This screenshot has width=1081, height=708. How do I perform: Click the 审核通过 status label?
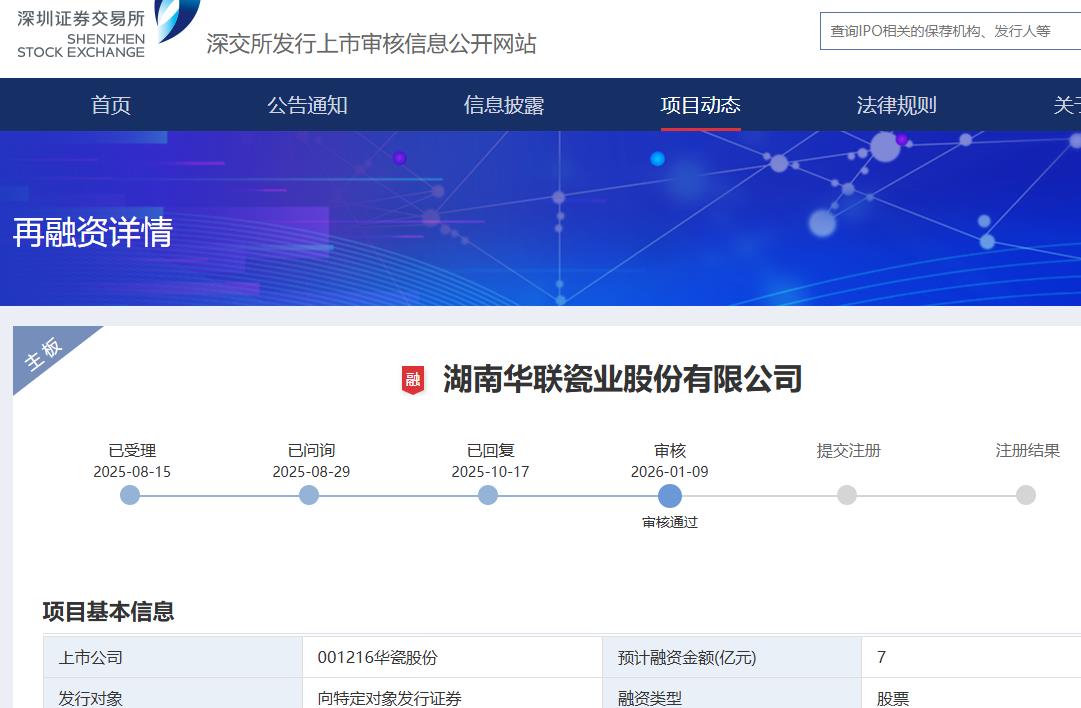pyautogui.click(x=670, y=522)
